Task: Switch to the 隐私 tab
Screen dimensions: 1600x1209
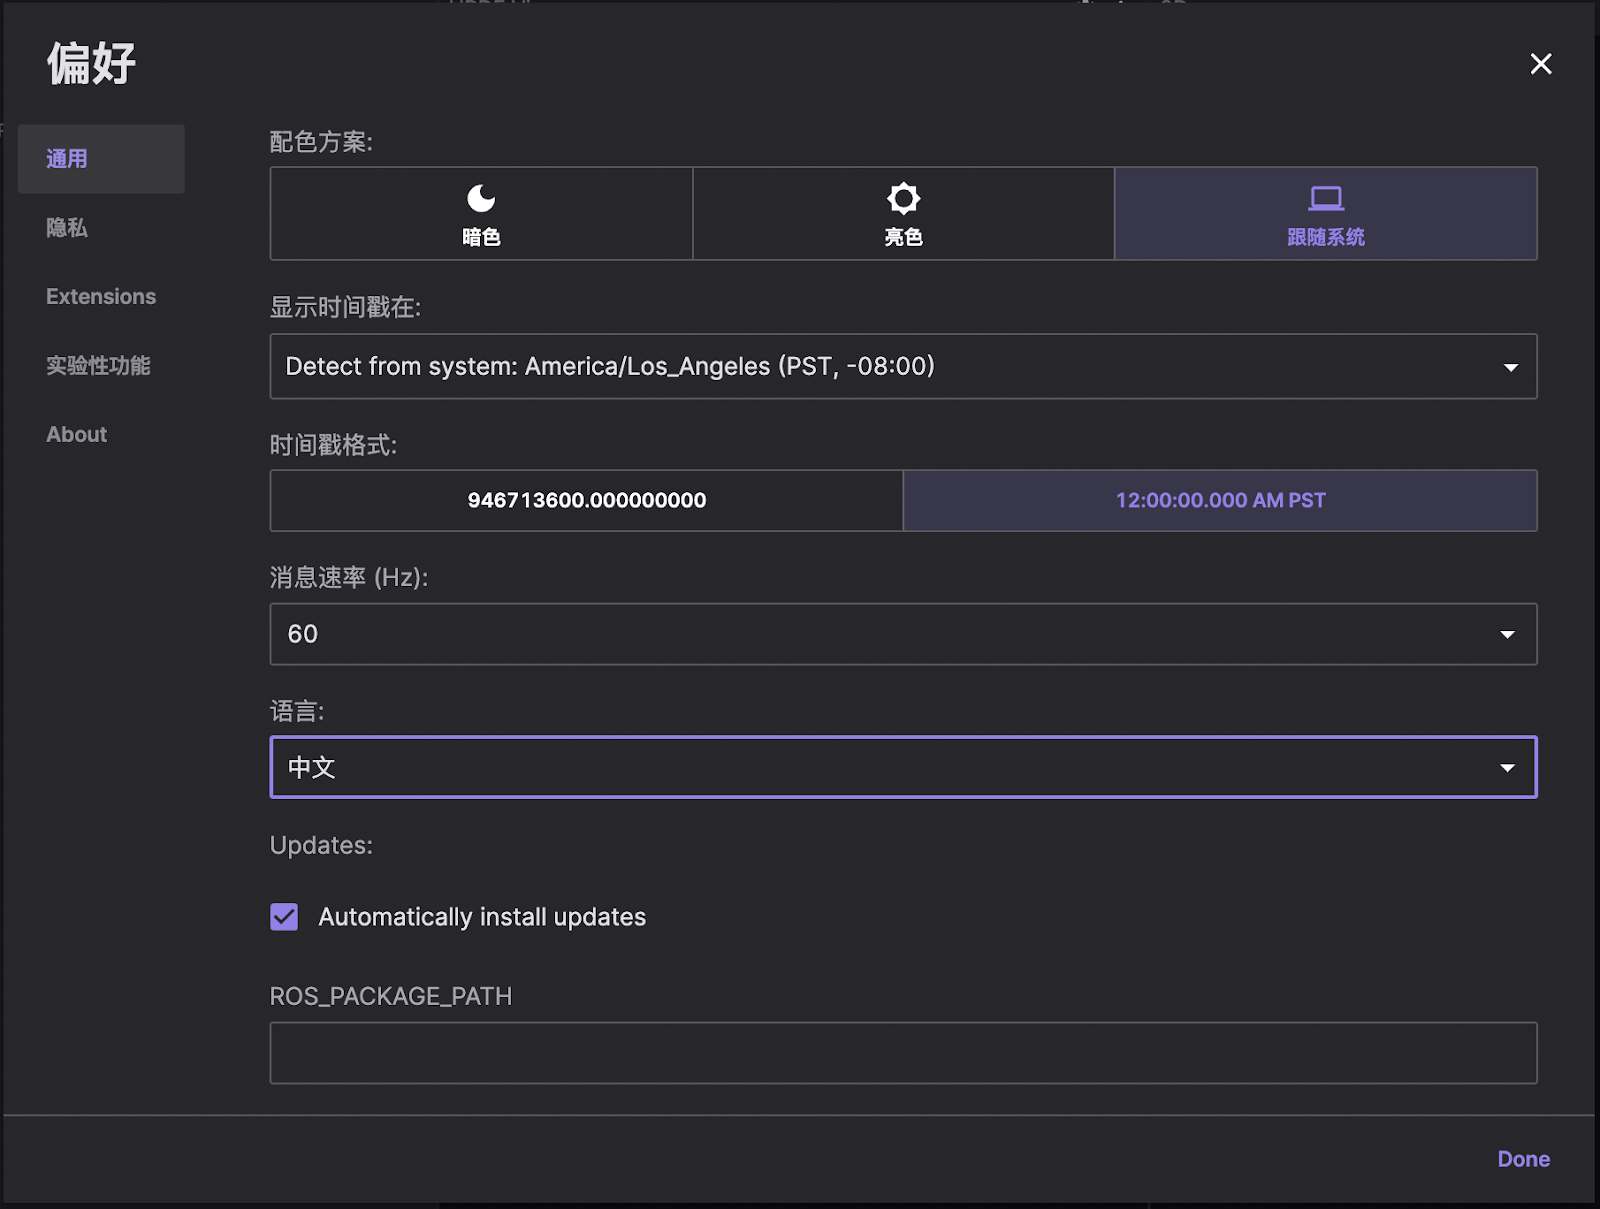Action: pos(65,228)
